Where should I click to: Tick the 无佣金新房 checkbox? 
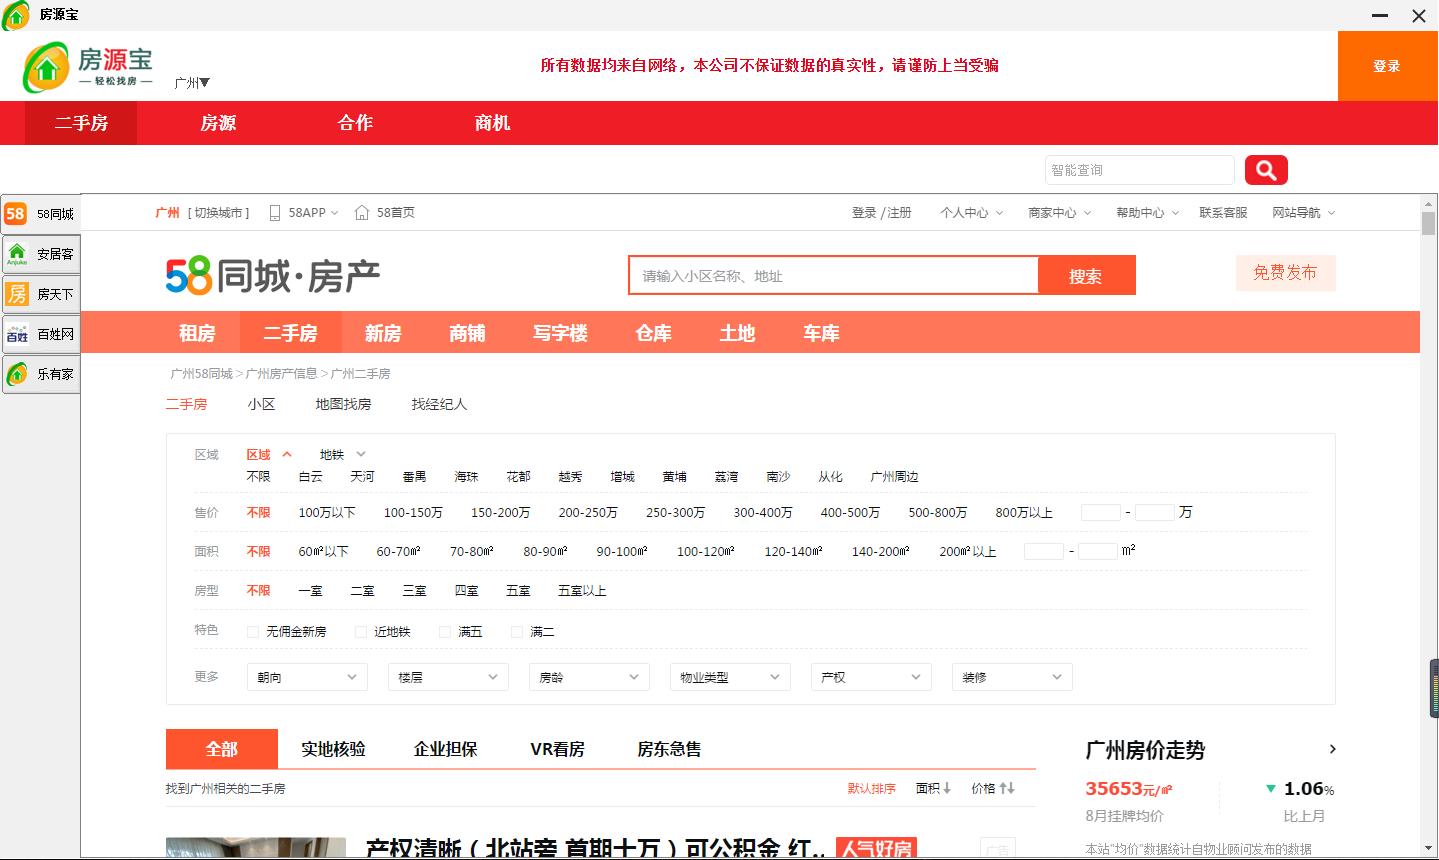253,632
